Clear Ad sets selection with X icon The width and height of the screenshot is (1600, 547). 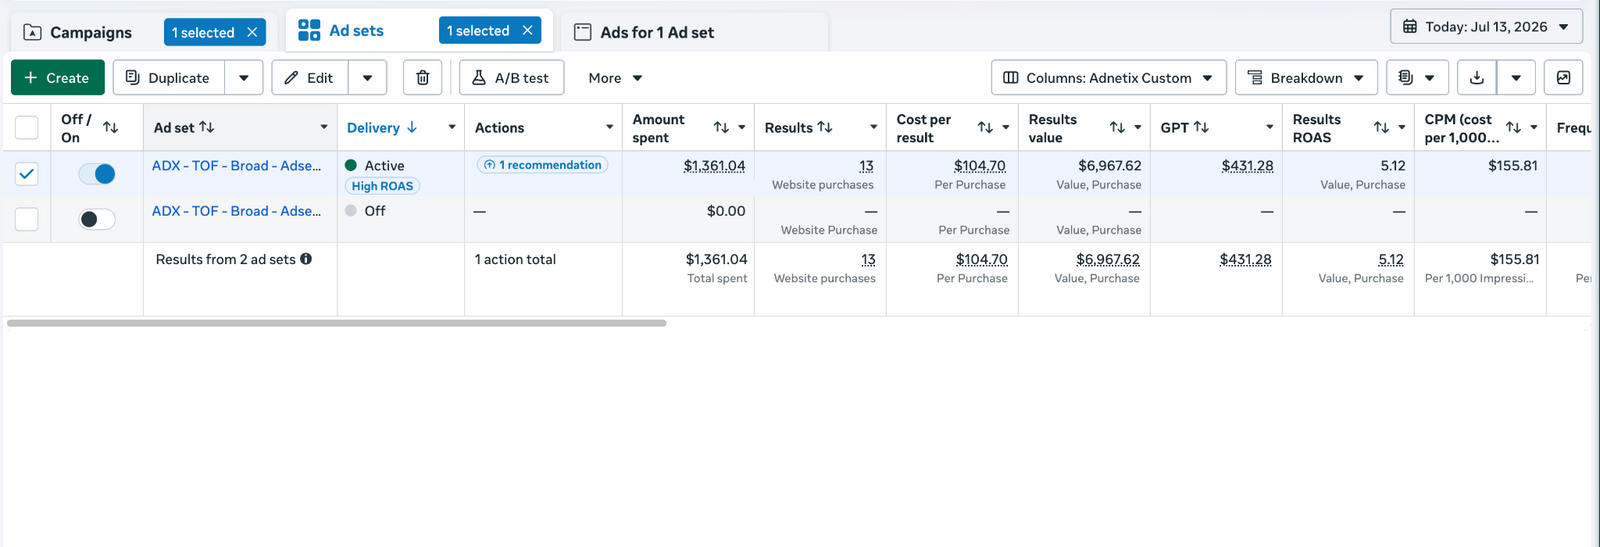[x=527, y=31]
